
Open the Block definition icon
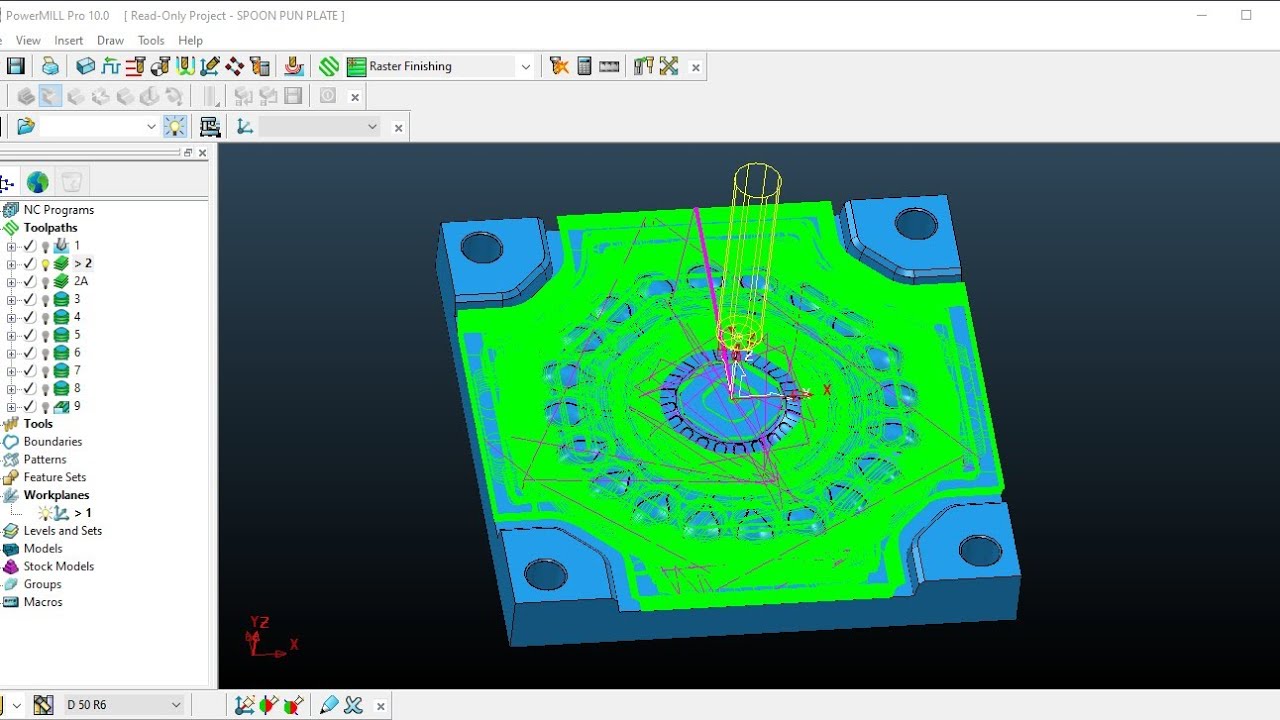pos(86,66)
